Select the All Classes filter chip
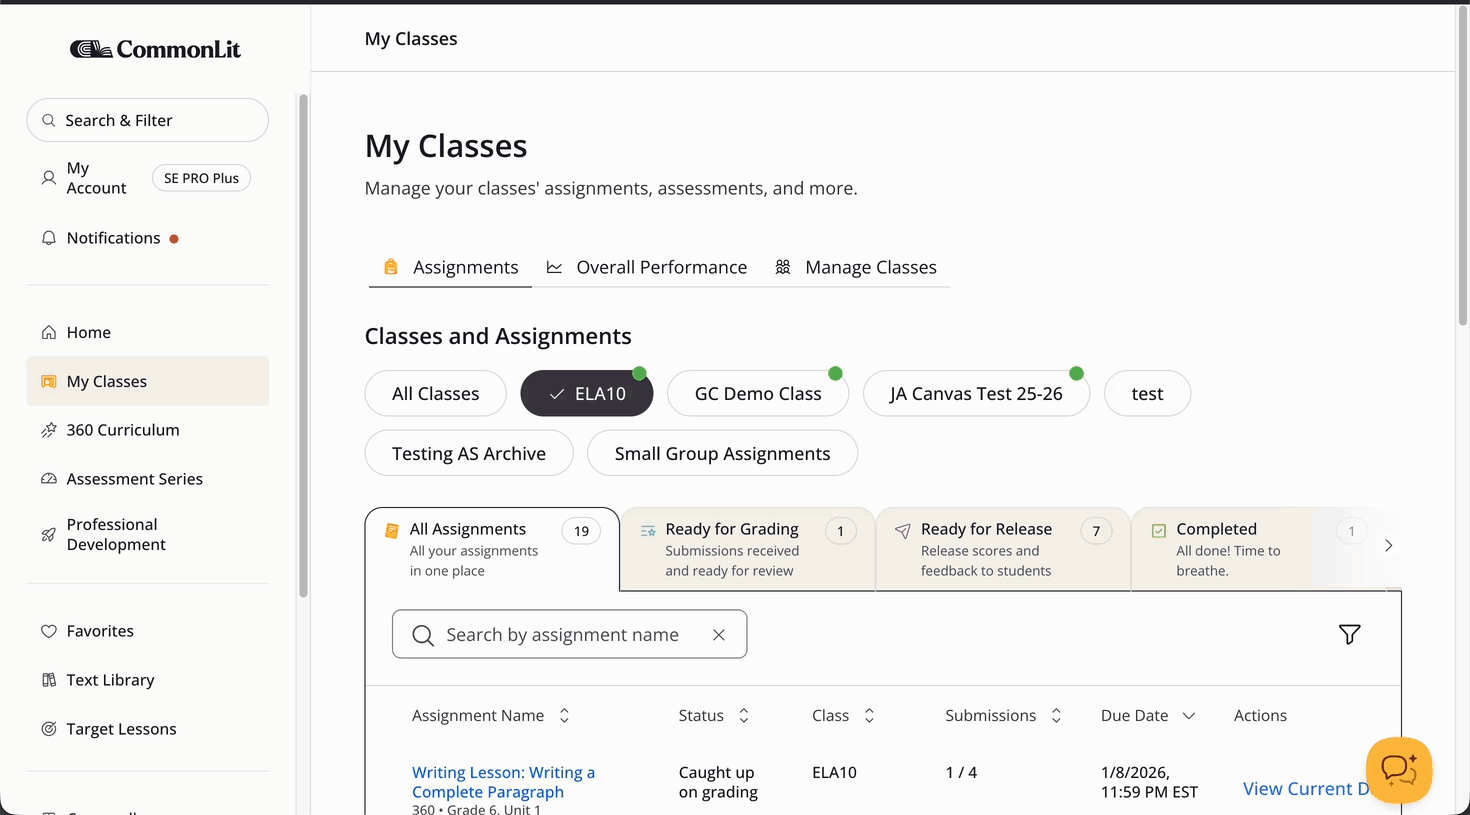Viewport: 1470px width, 815px height. 435,394
